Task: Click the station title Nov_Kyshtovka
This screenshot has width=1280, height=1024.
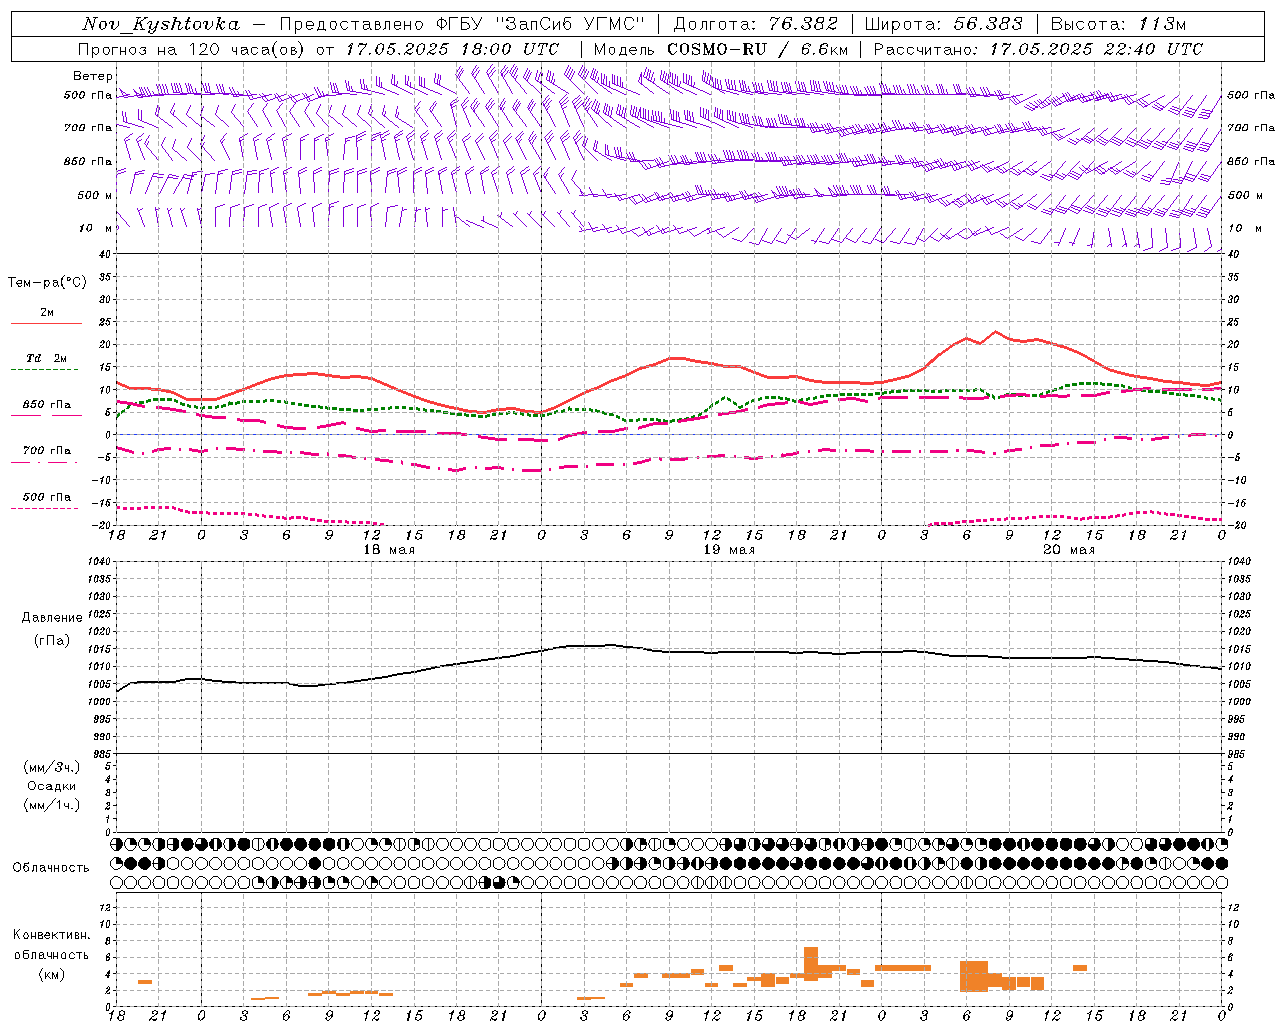Action: coord(161,24)
